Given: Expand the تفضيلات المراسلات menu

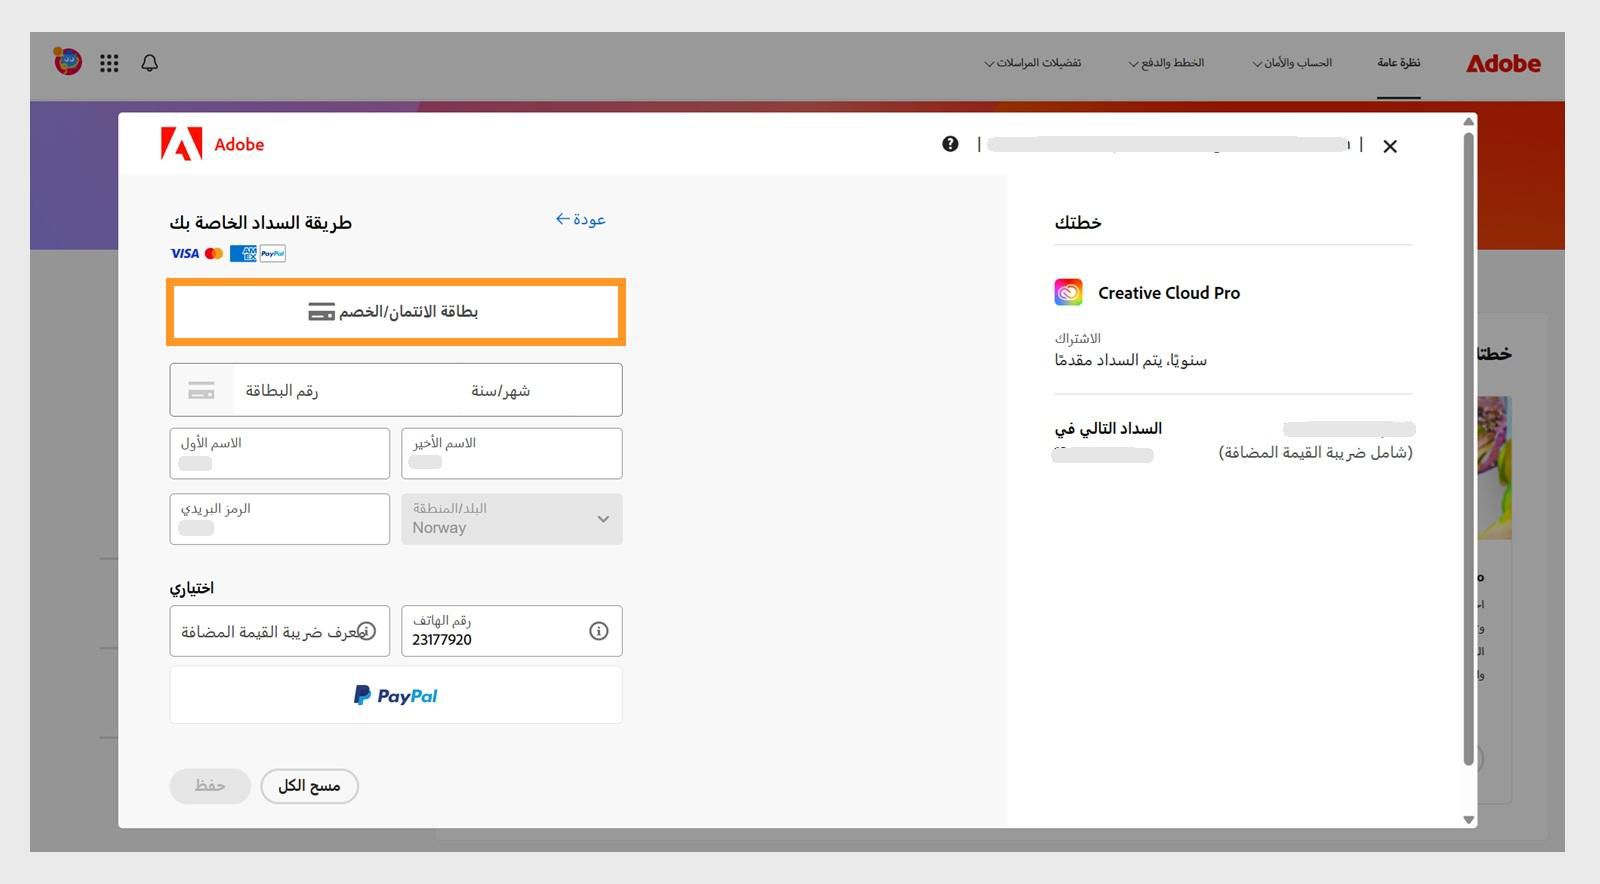Looking at the screenshot, I should click(1033, 63).
